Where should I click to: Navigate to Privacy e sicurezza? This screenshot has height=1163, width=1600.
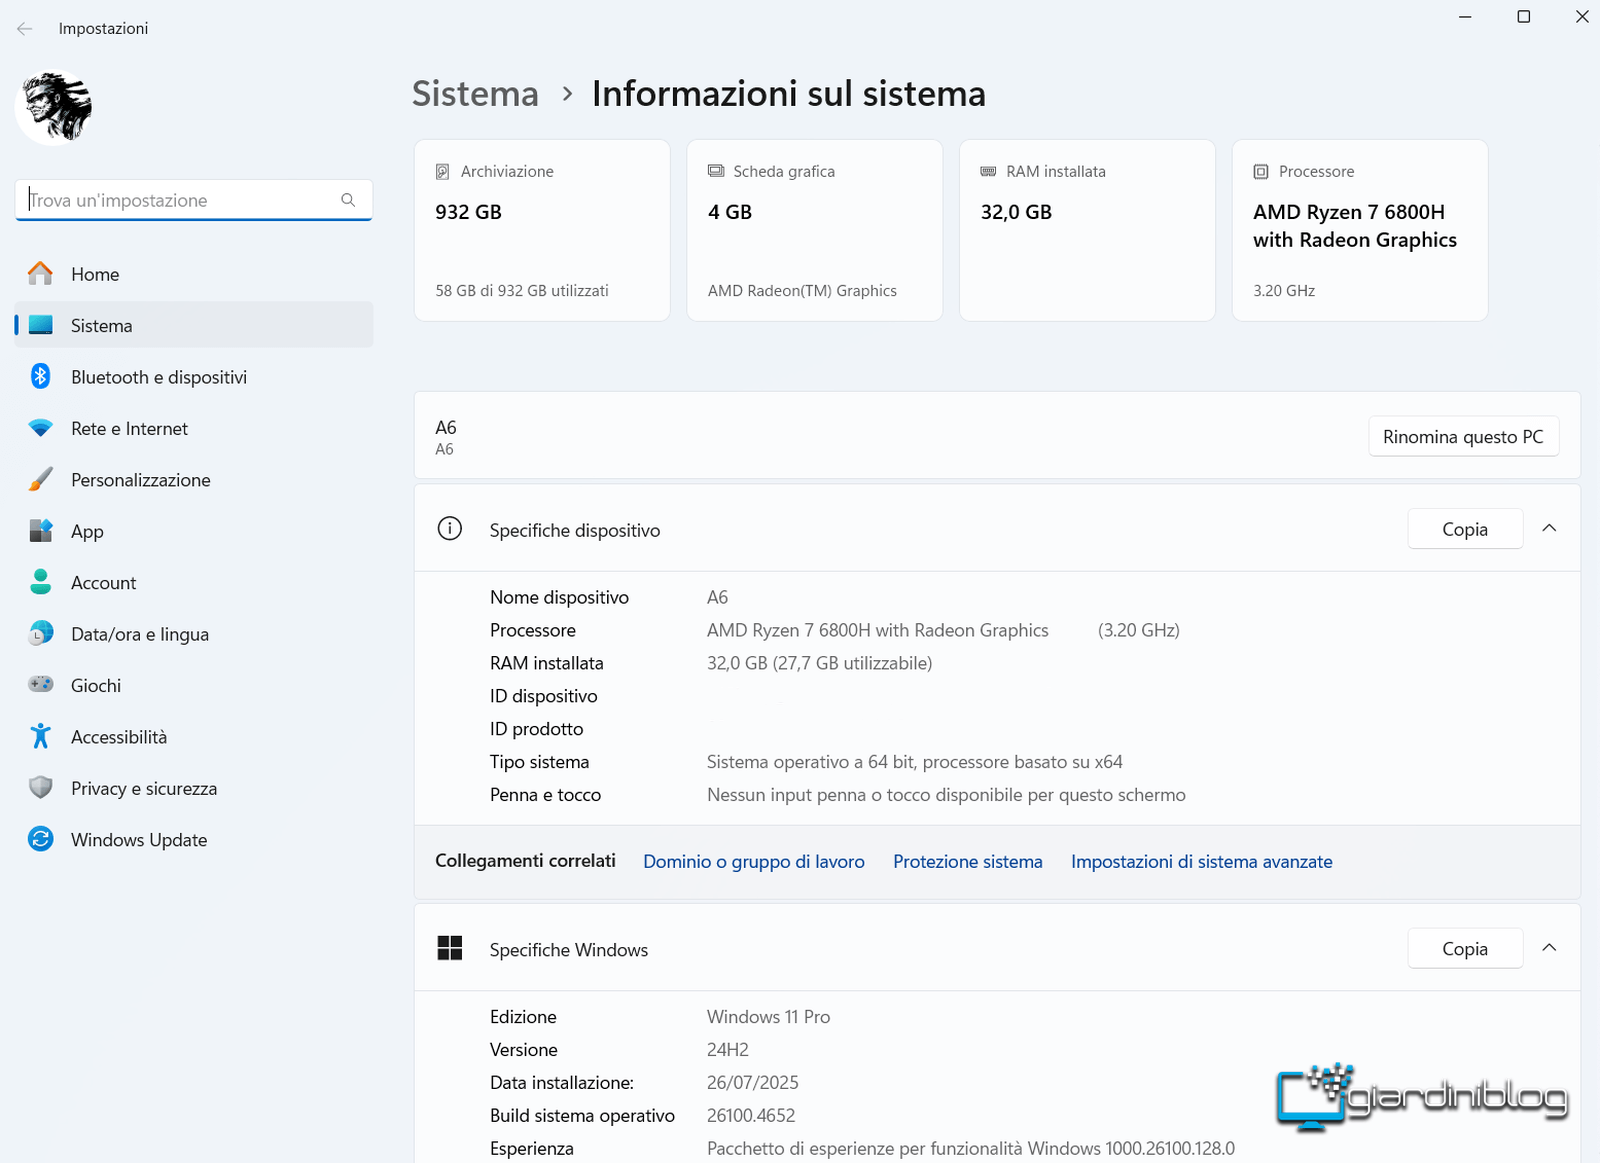pyautogui.click(x=194, y=788)
